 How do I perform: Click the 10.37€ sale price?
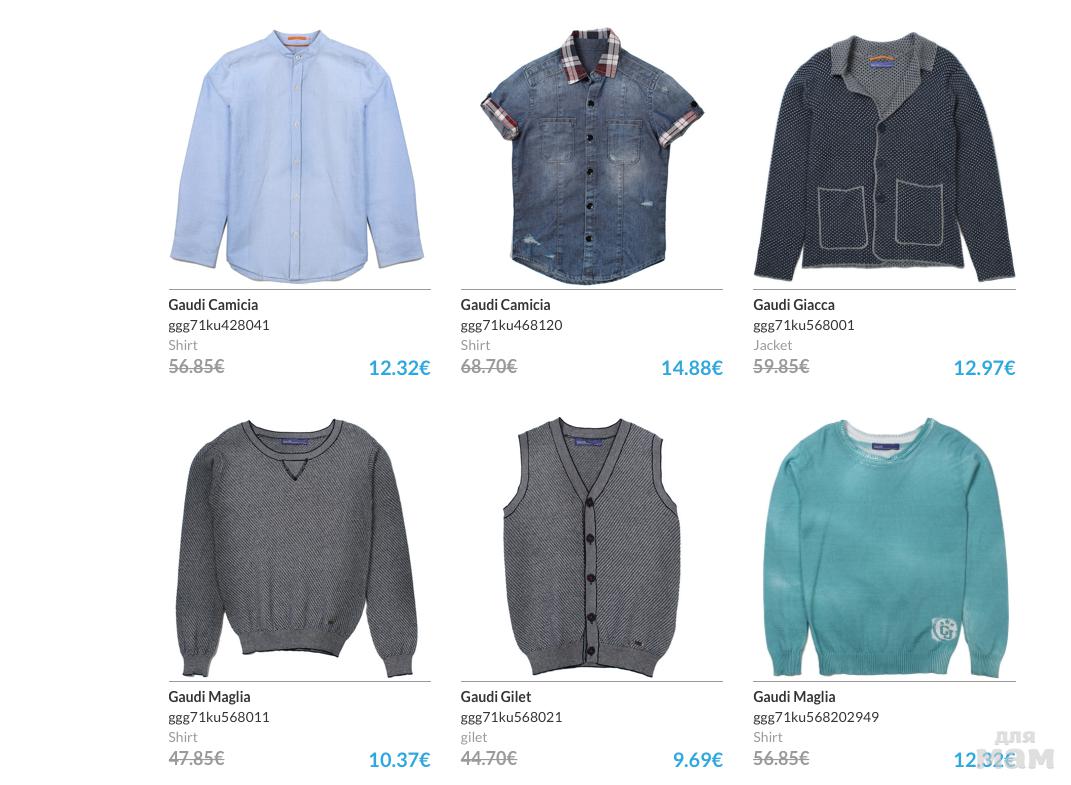pos(400,760)
